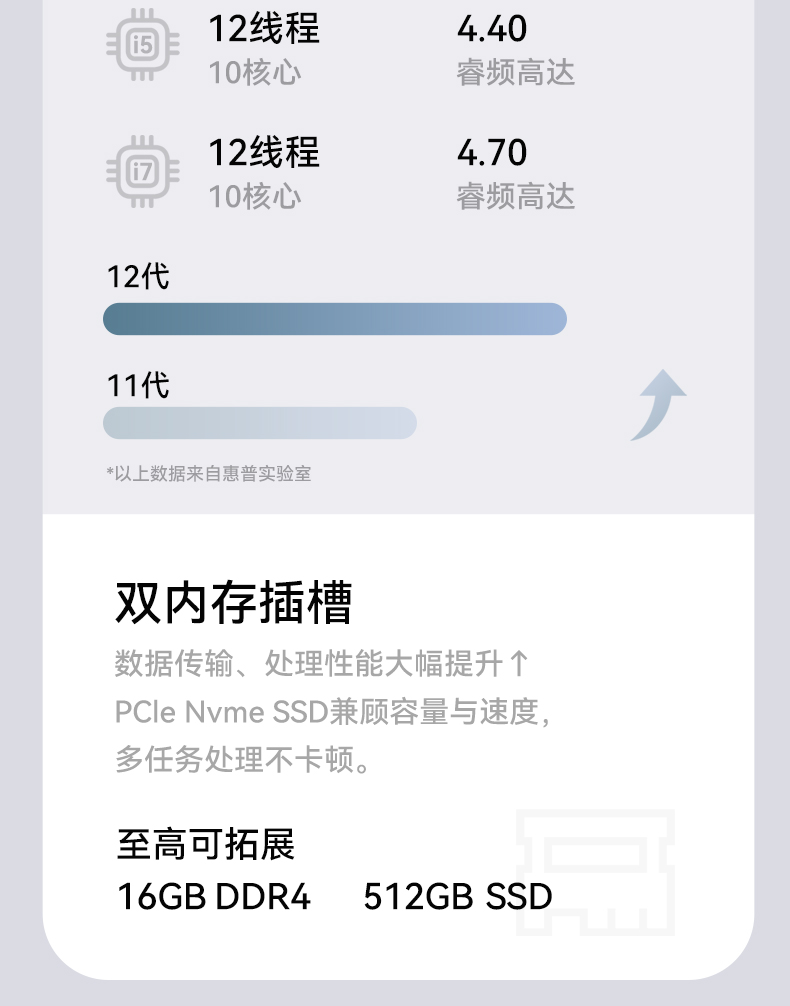
Task: Click the 以上数据来自惠普实验室 footnote
Action: pos(209,474)
